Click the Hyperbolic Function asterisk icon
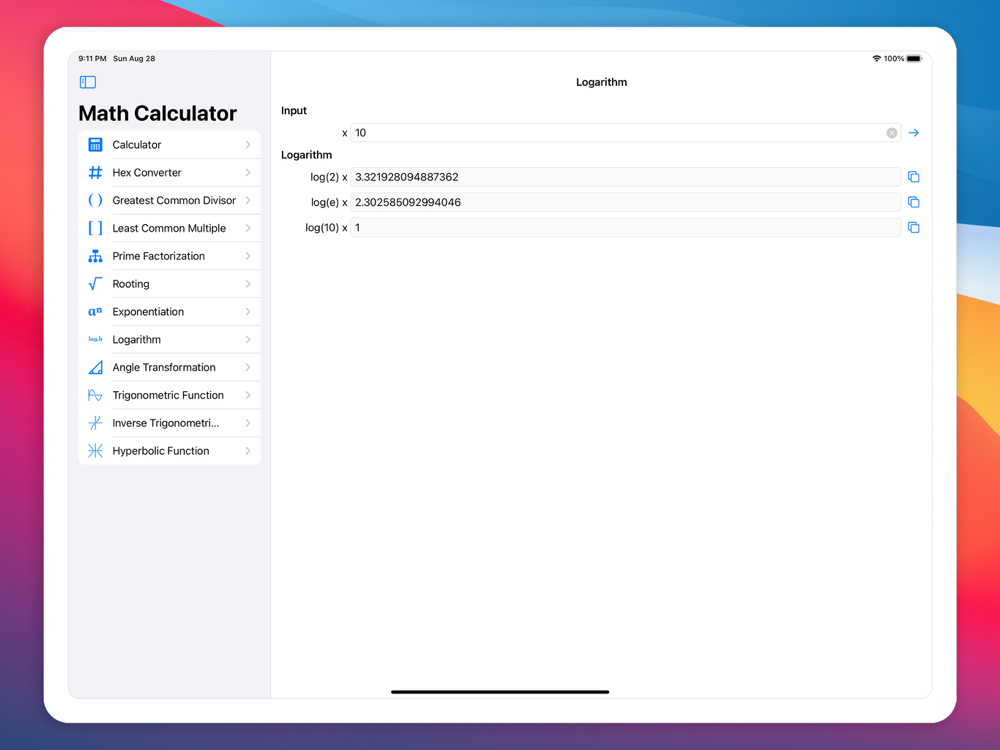The image size is (1000, 750). (x=95, y=451)
